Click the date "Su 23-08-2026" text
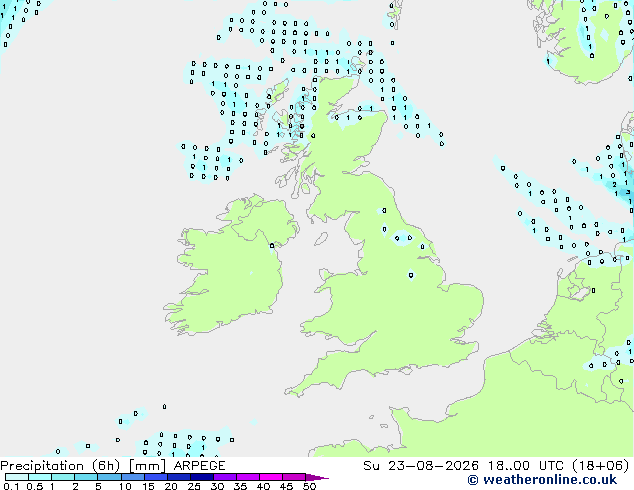Screen dimensions: 634x490 coord(421,466)
